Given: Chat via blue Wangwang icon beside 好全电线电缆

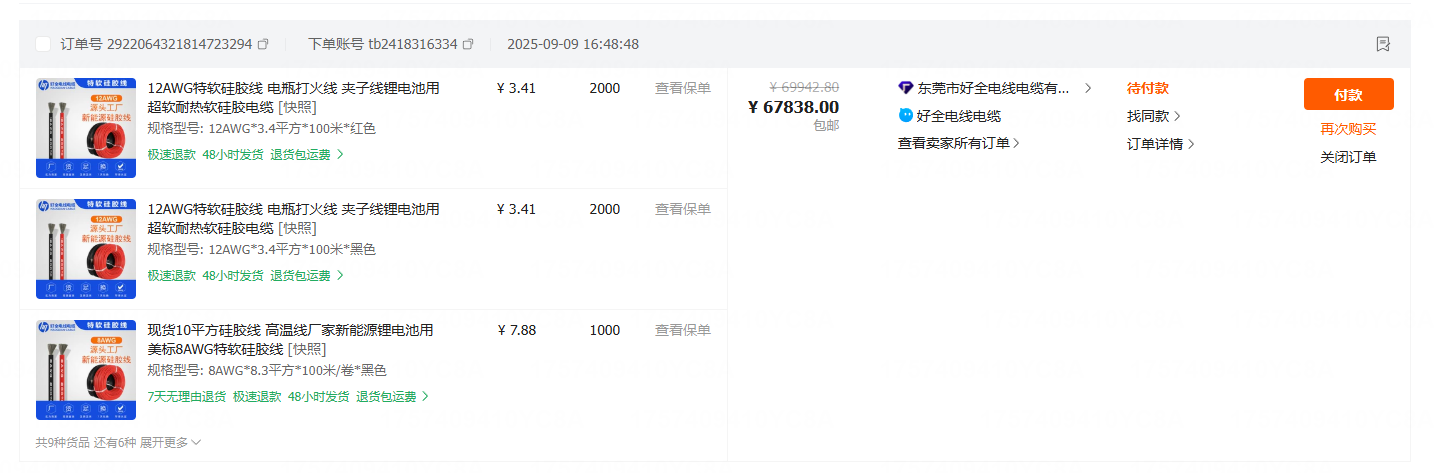Looking at the screenshot, I should tap(906, 115).
